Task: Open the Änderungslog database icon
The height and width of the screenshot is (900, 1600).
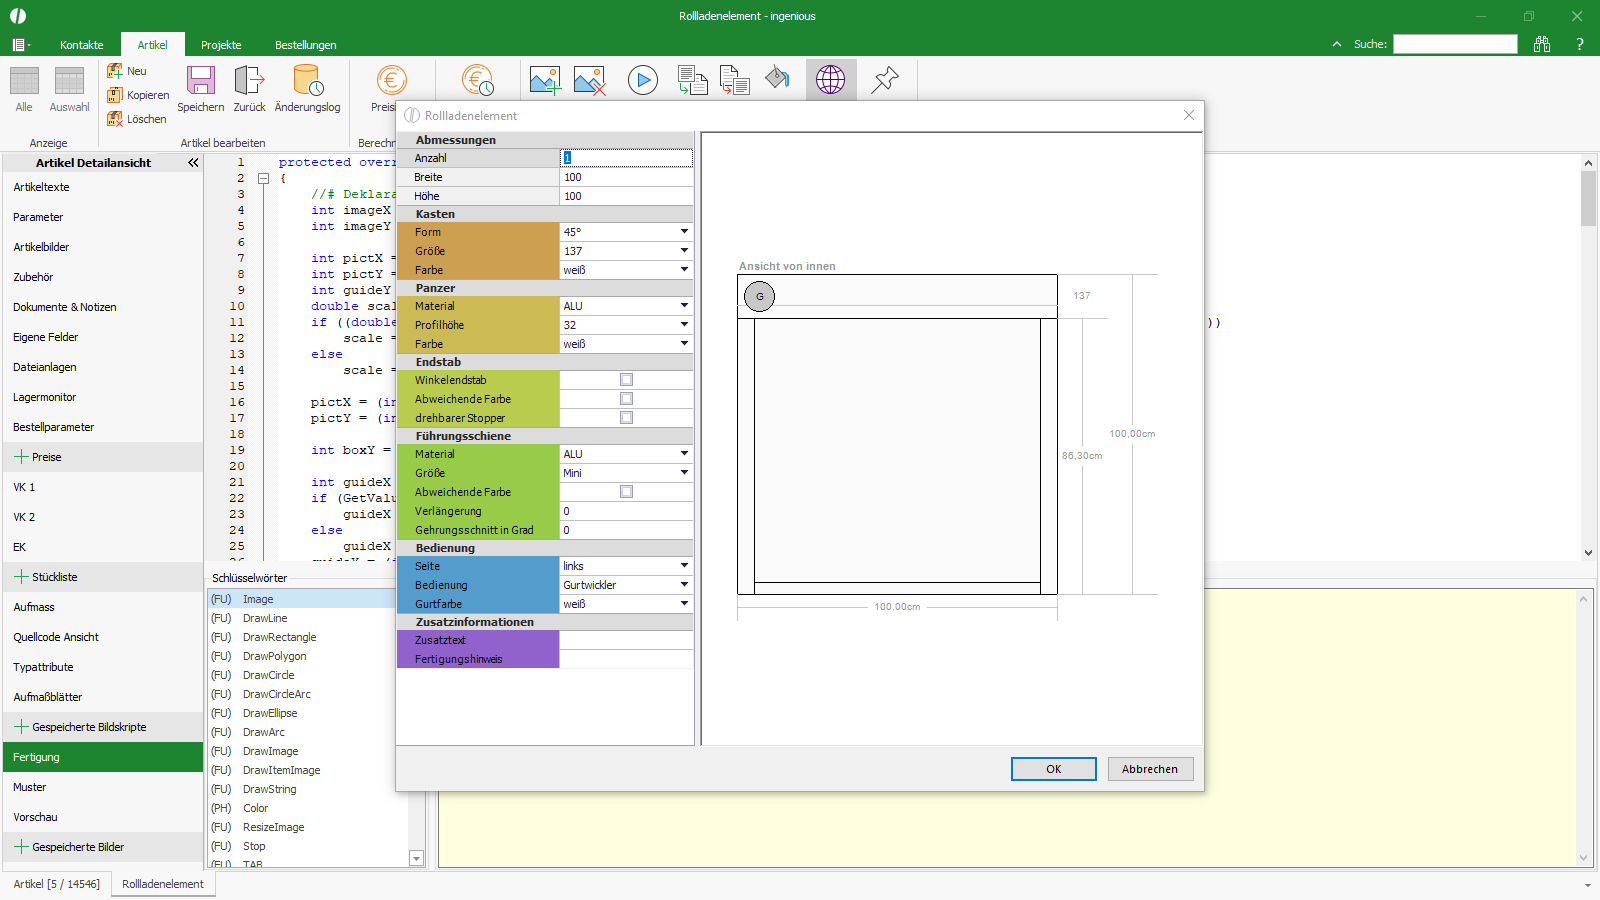Action: coord(307,81)
